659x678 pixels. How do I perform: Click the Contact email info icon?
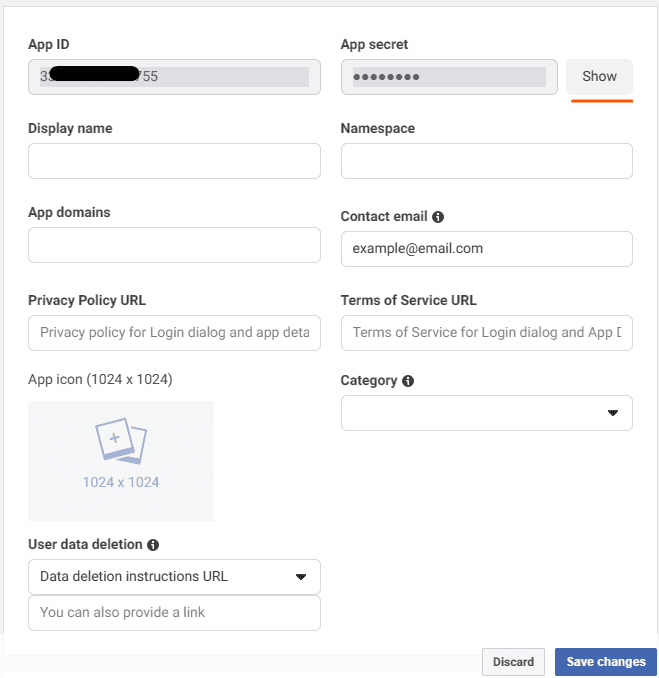(438, 217)
